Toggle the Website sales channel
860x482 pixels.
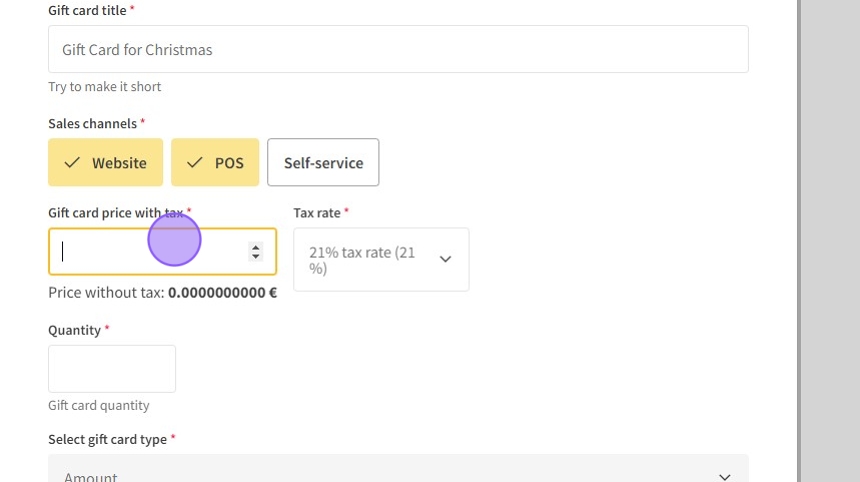click(x=105, y=163)
